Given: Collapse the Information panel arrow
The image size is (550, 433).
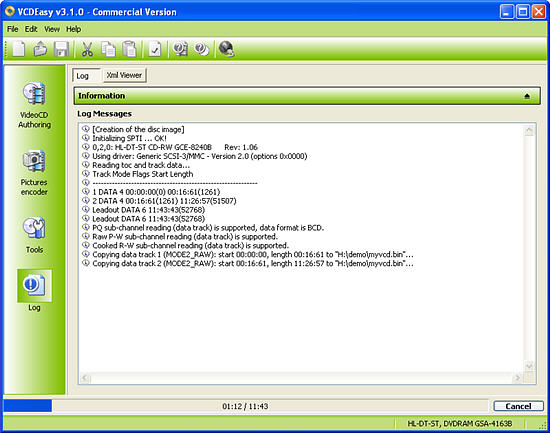Looking at the screenshot, I should (x=527, y=96).
